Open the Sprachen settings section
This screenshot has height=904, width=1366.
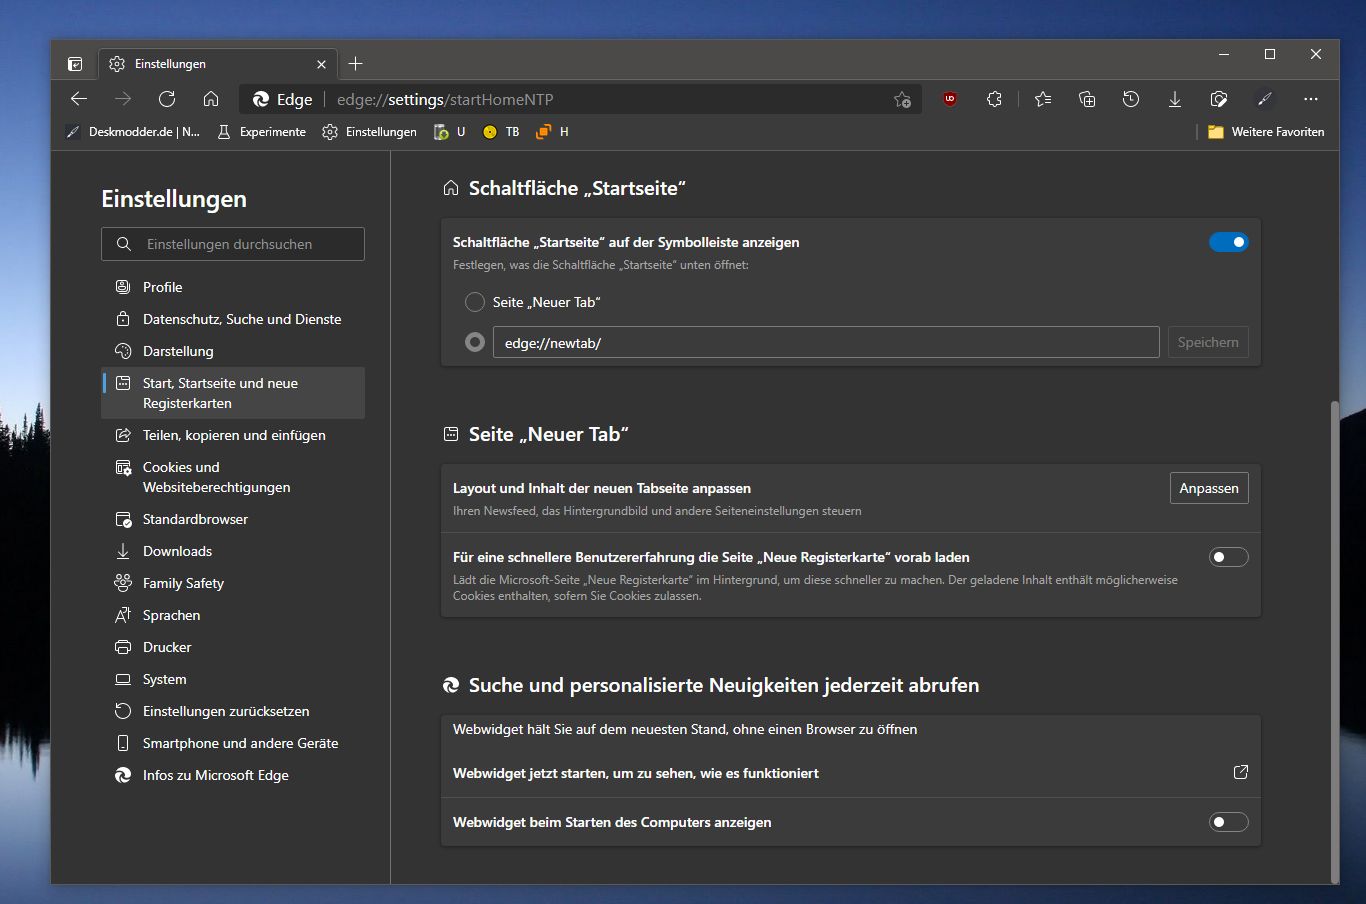click(x=233, y=615)
